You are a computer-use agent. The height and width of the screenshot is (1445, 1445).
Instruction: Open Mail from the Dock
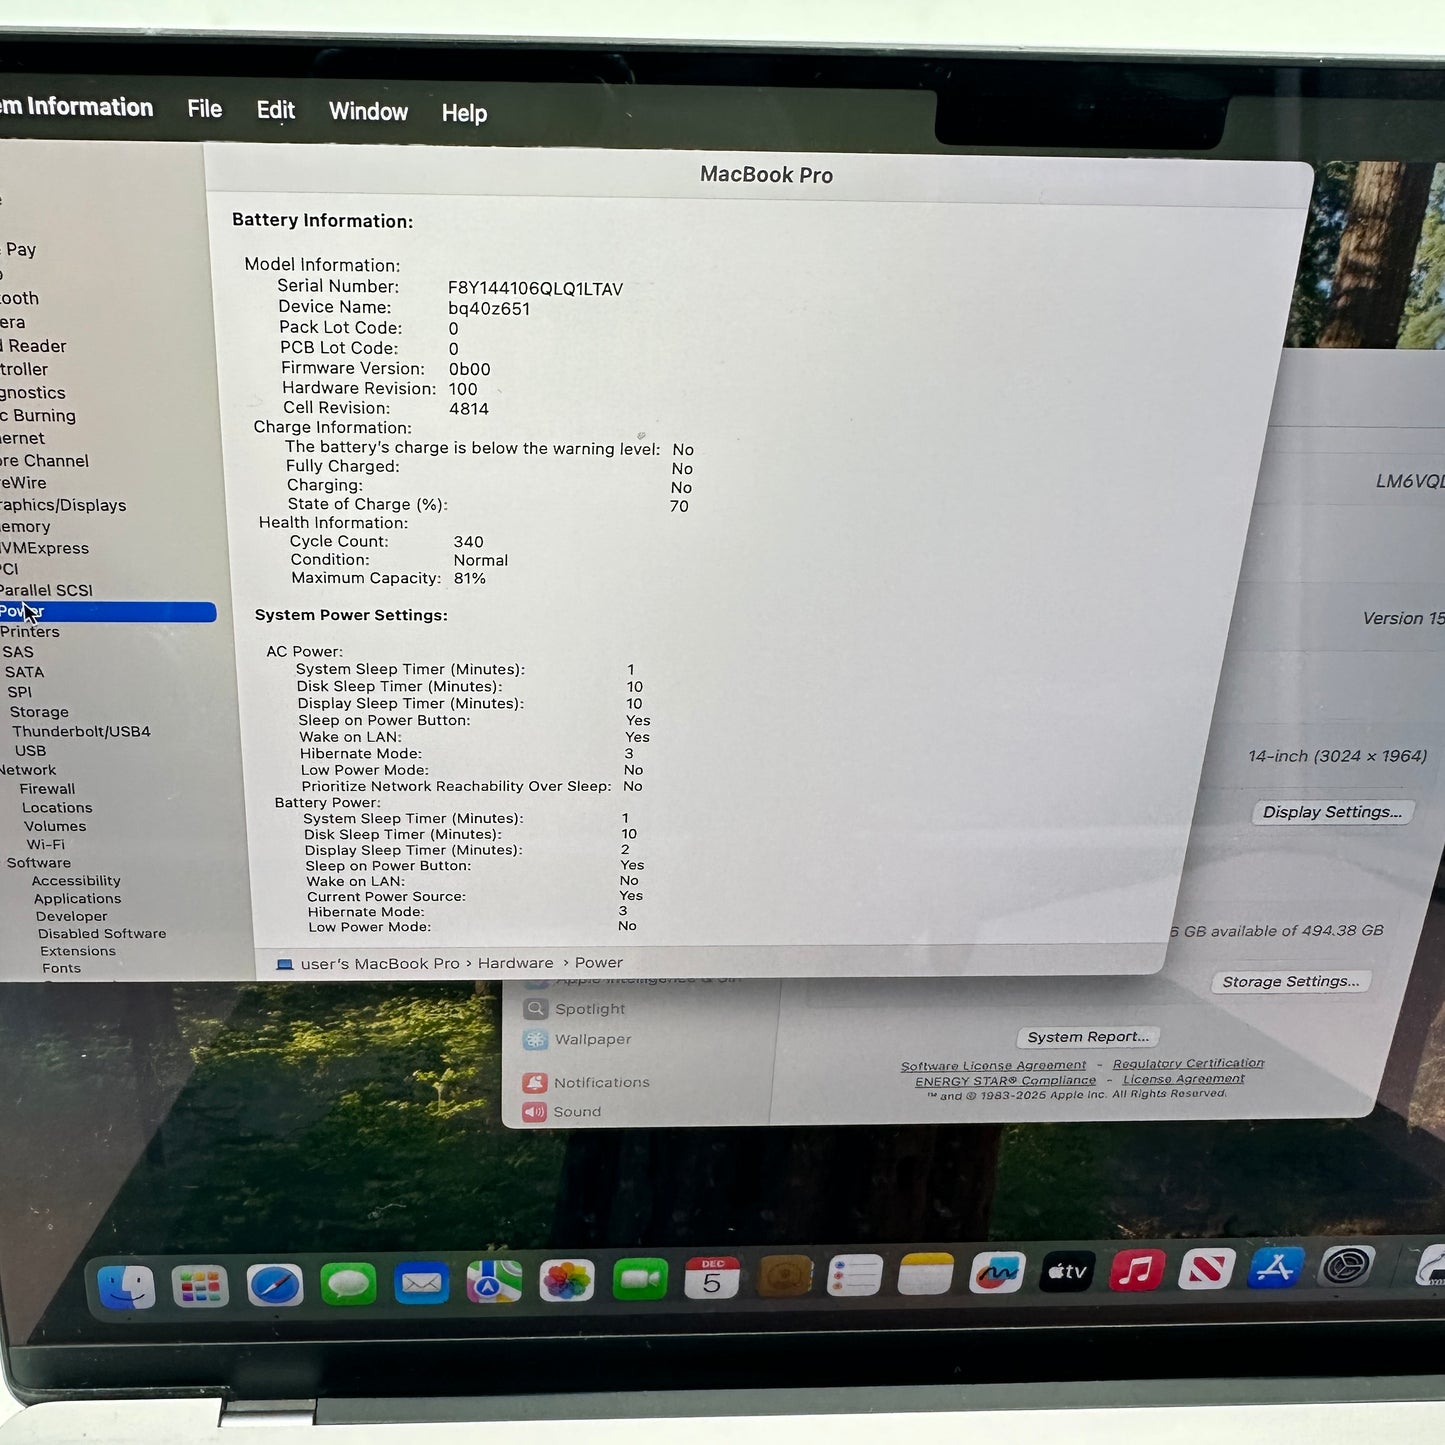(x=420, y=1283)
